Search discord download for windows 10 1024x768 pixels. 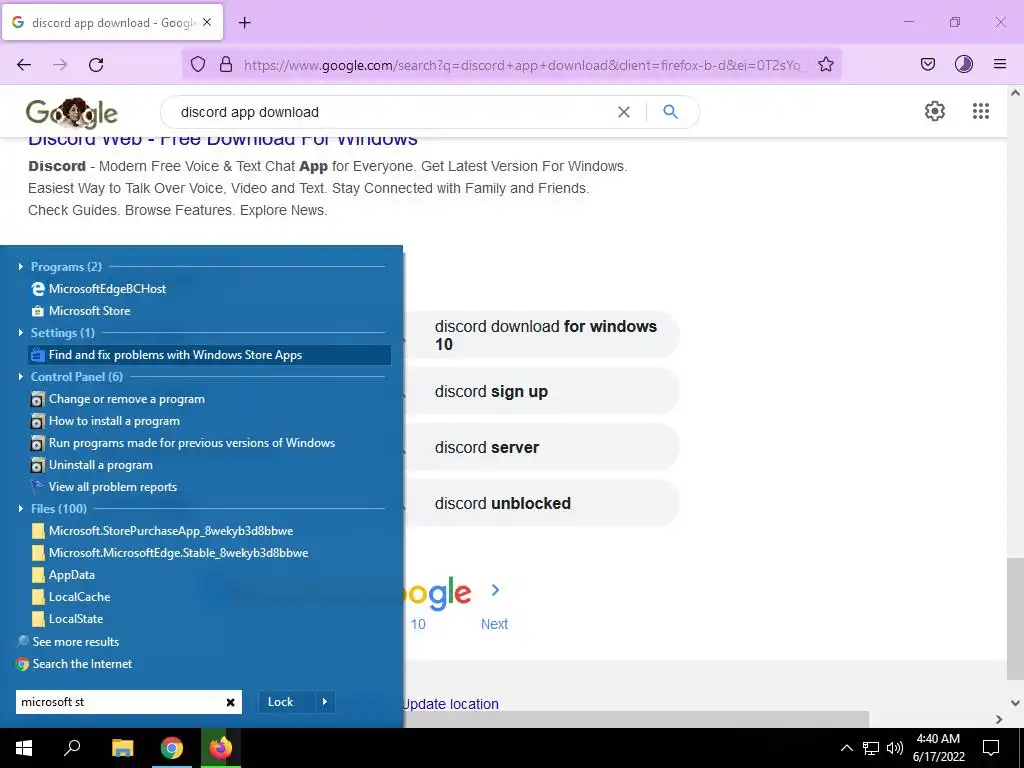coord(545,335)
